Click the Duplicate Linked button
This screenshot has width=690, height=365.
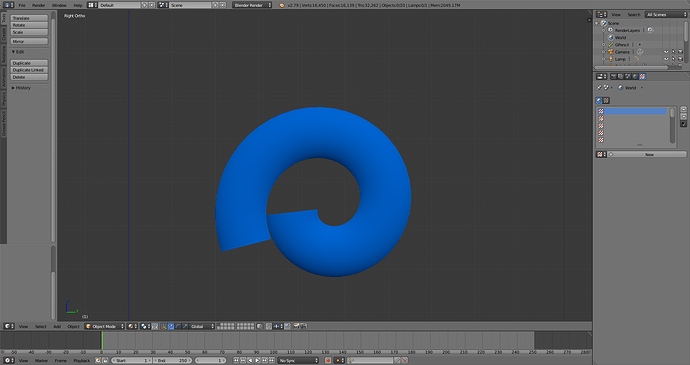point(29,70)
